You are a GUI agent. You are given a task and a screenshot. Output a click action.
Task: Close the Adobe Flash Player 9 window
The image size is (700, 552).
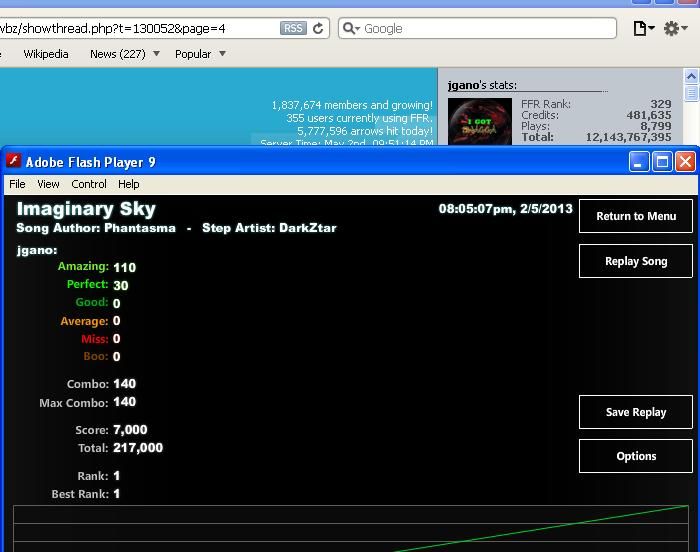[x=685, y=161]
